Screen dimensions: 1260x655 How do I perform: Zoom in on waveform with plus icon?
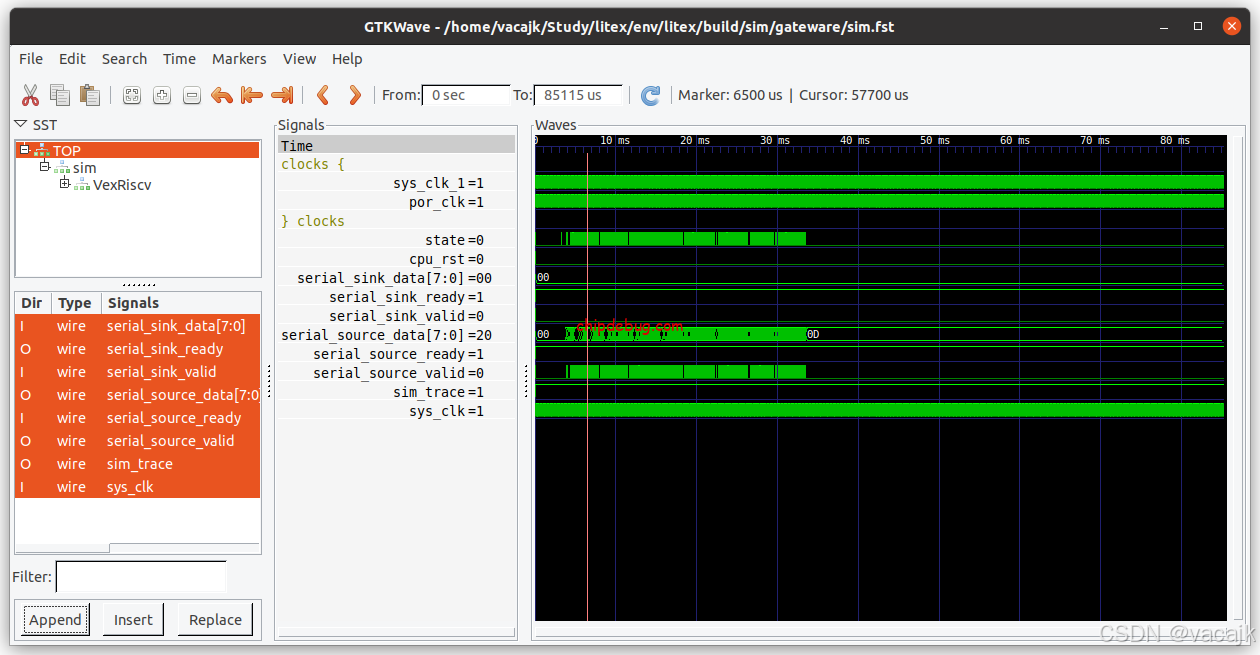161,94
